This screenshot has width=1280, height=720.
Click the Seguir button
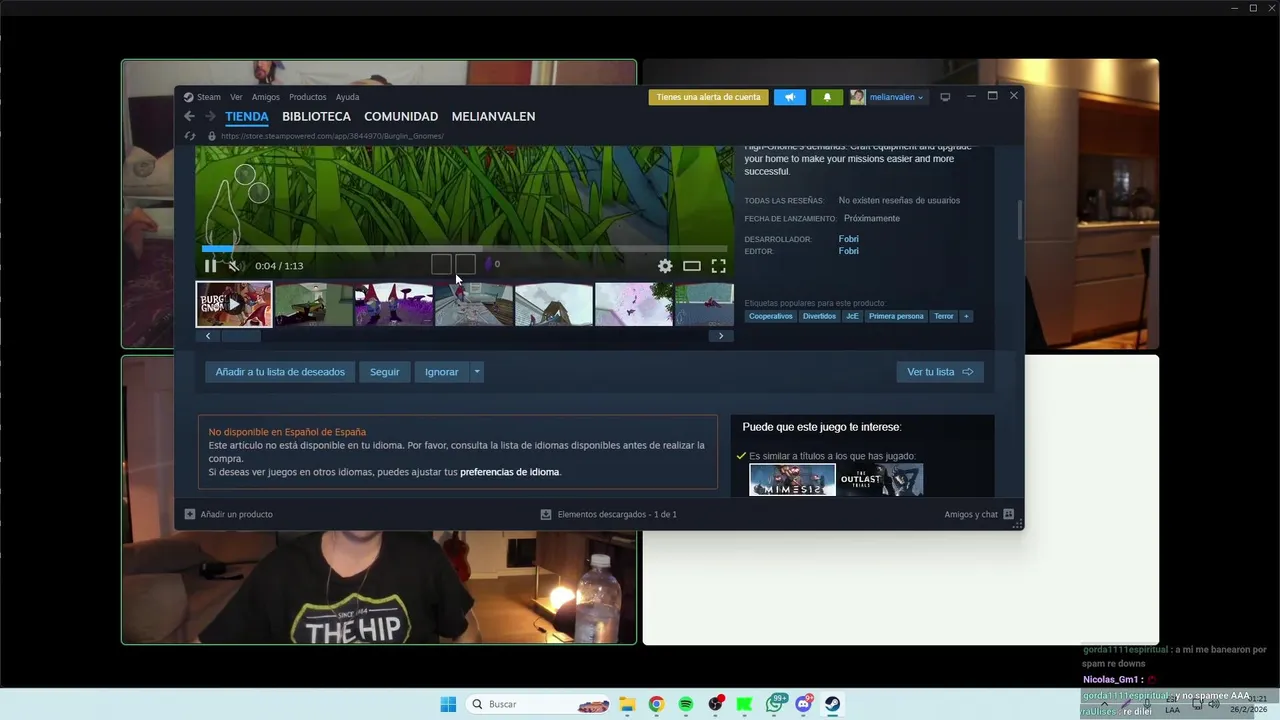click(x=384, y=372)
